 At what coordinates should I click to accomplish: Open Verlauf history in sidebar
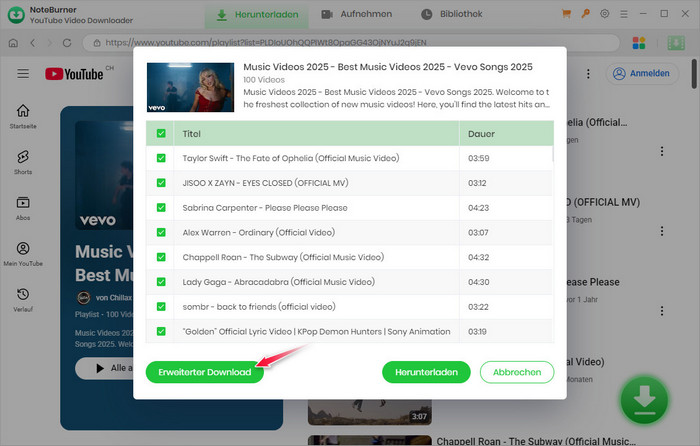point(23,299)
